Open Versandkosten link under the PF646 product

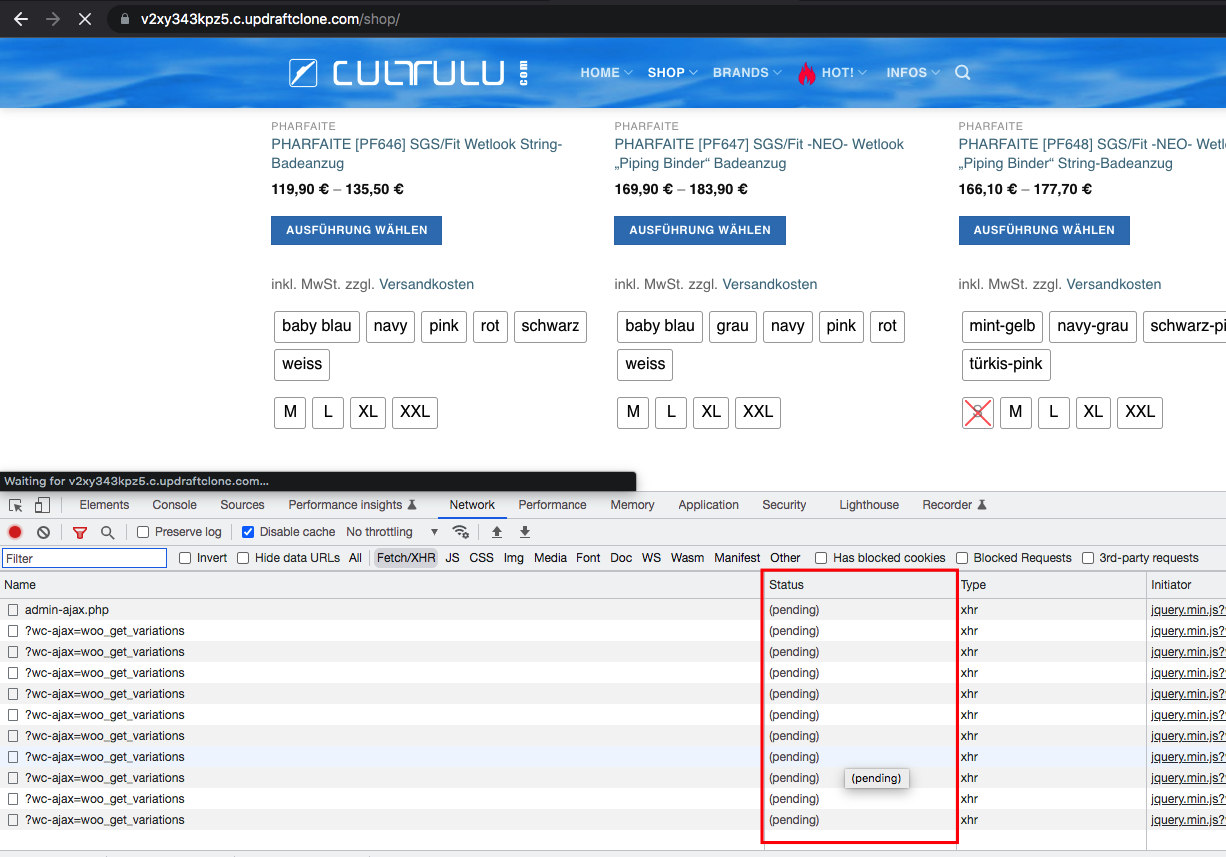click(x=426, y=284)
